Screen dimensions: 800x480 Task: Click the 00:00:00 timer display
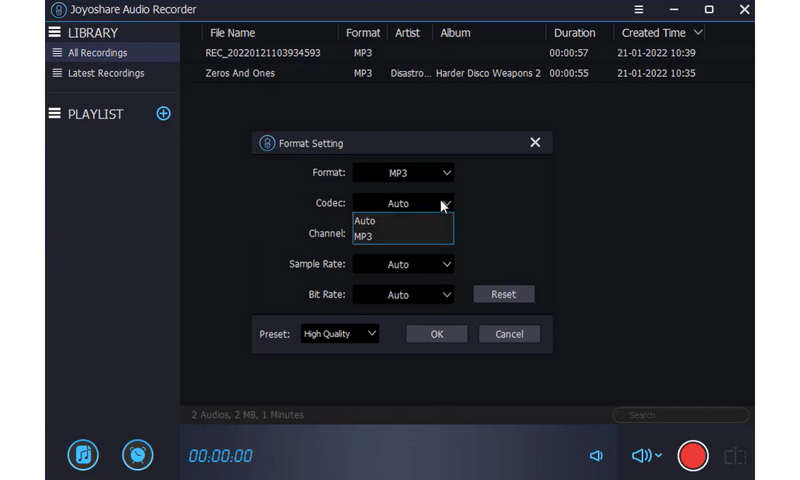pos(220,456)
